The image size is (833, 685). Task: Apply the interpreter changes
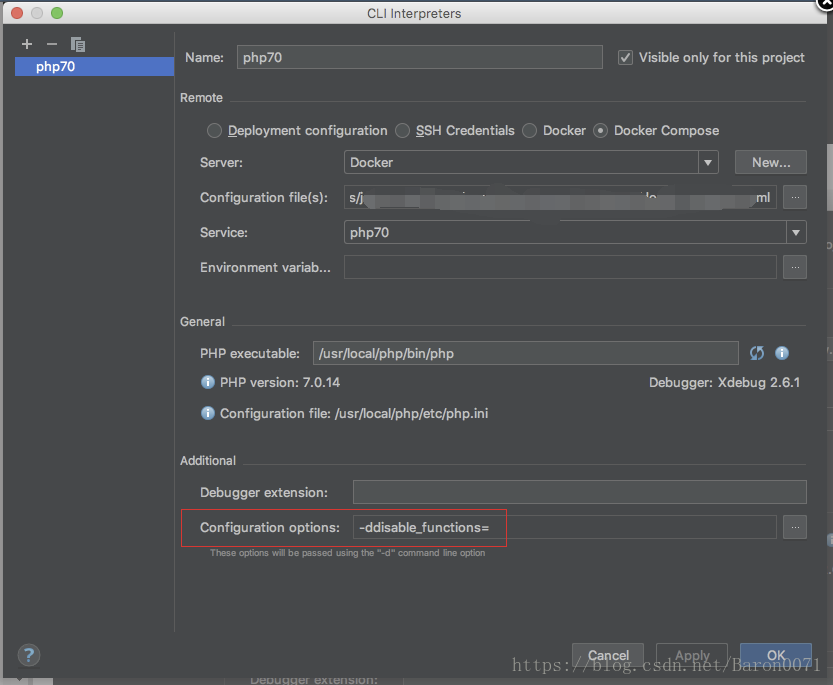pos(692,656)
